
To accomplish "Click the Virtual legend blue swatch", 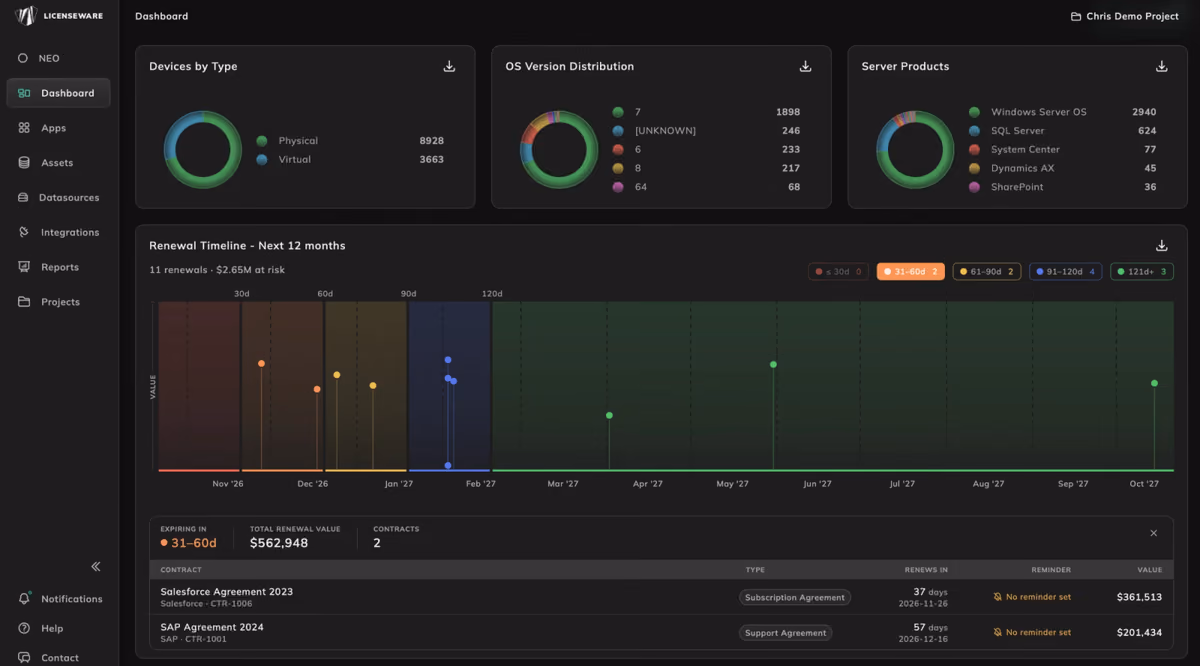I will point(262,159).
